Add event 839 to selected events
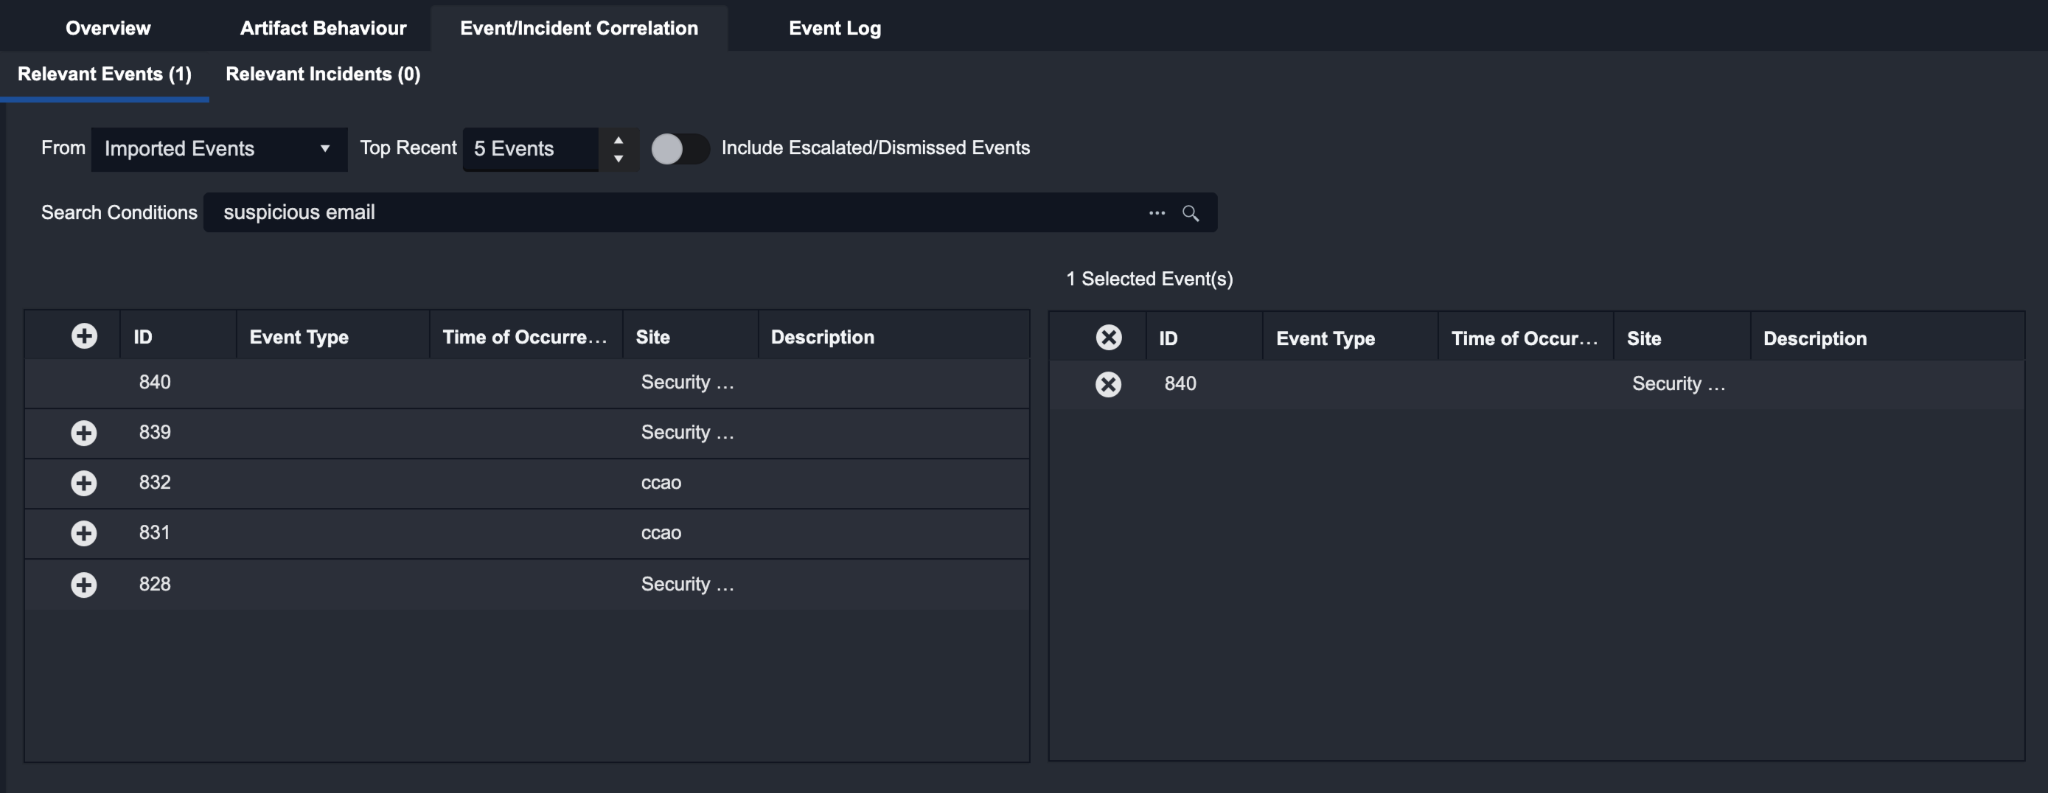Viewport: 2048px width, 793px height. point(84,433)
